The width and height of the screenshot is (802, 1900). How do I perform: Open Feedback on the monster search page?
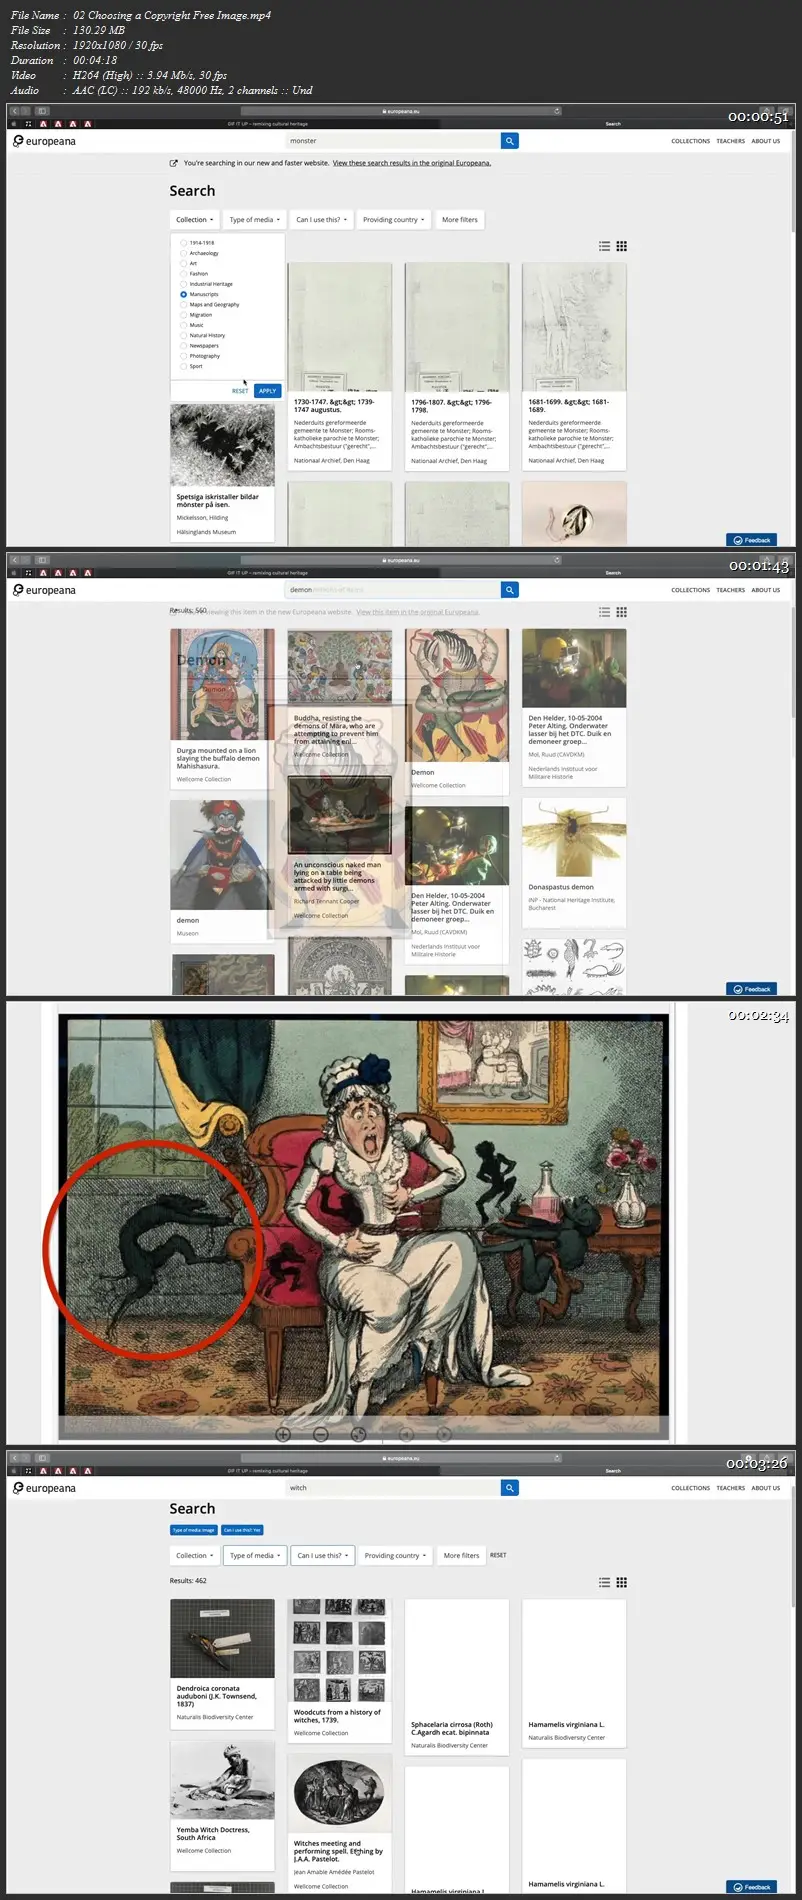click(751, 540)
